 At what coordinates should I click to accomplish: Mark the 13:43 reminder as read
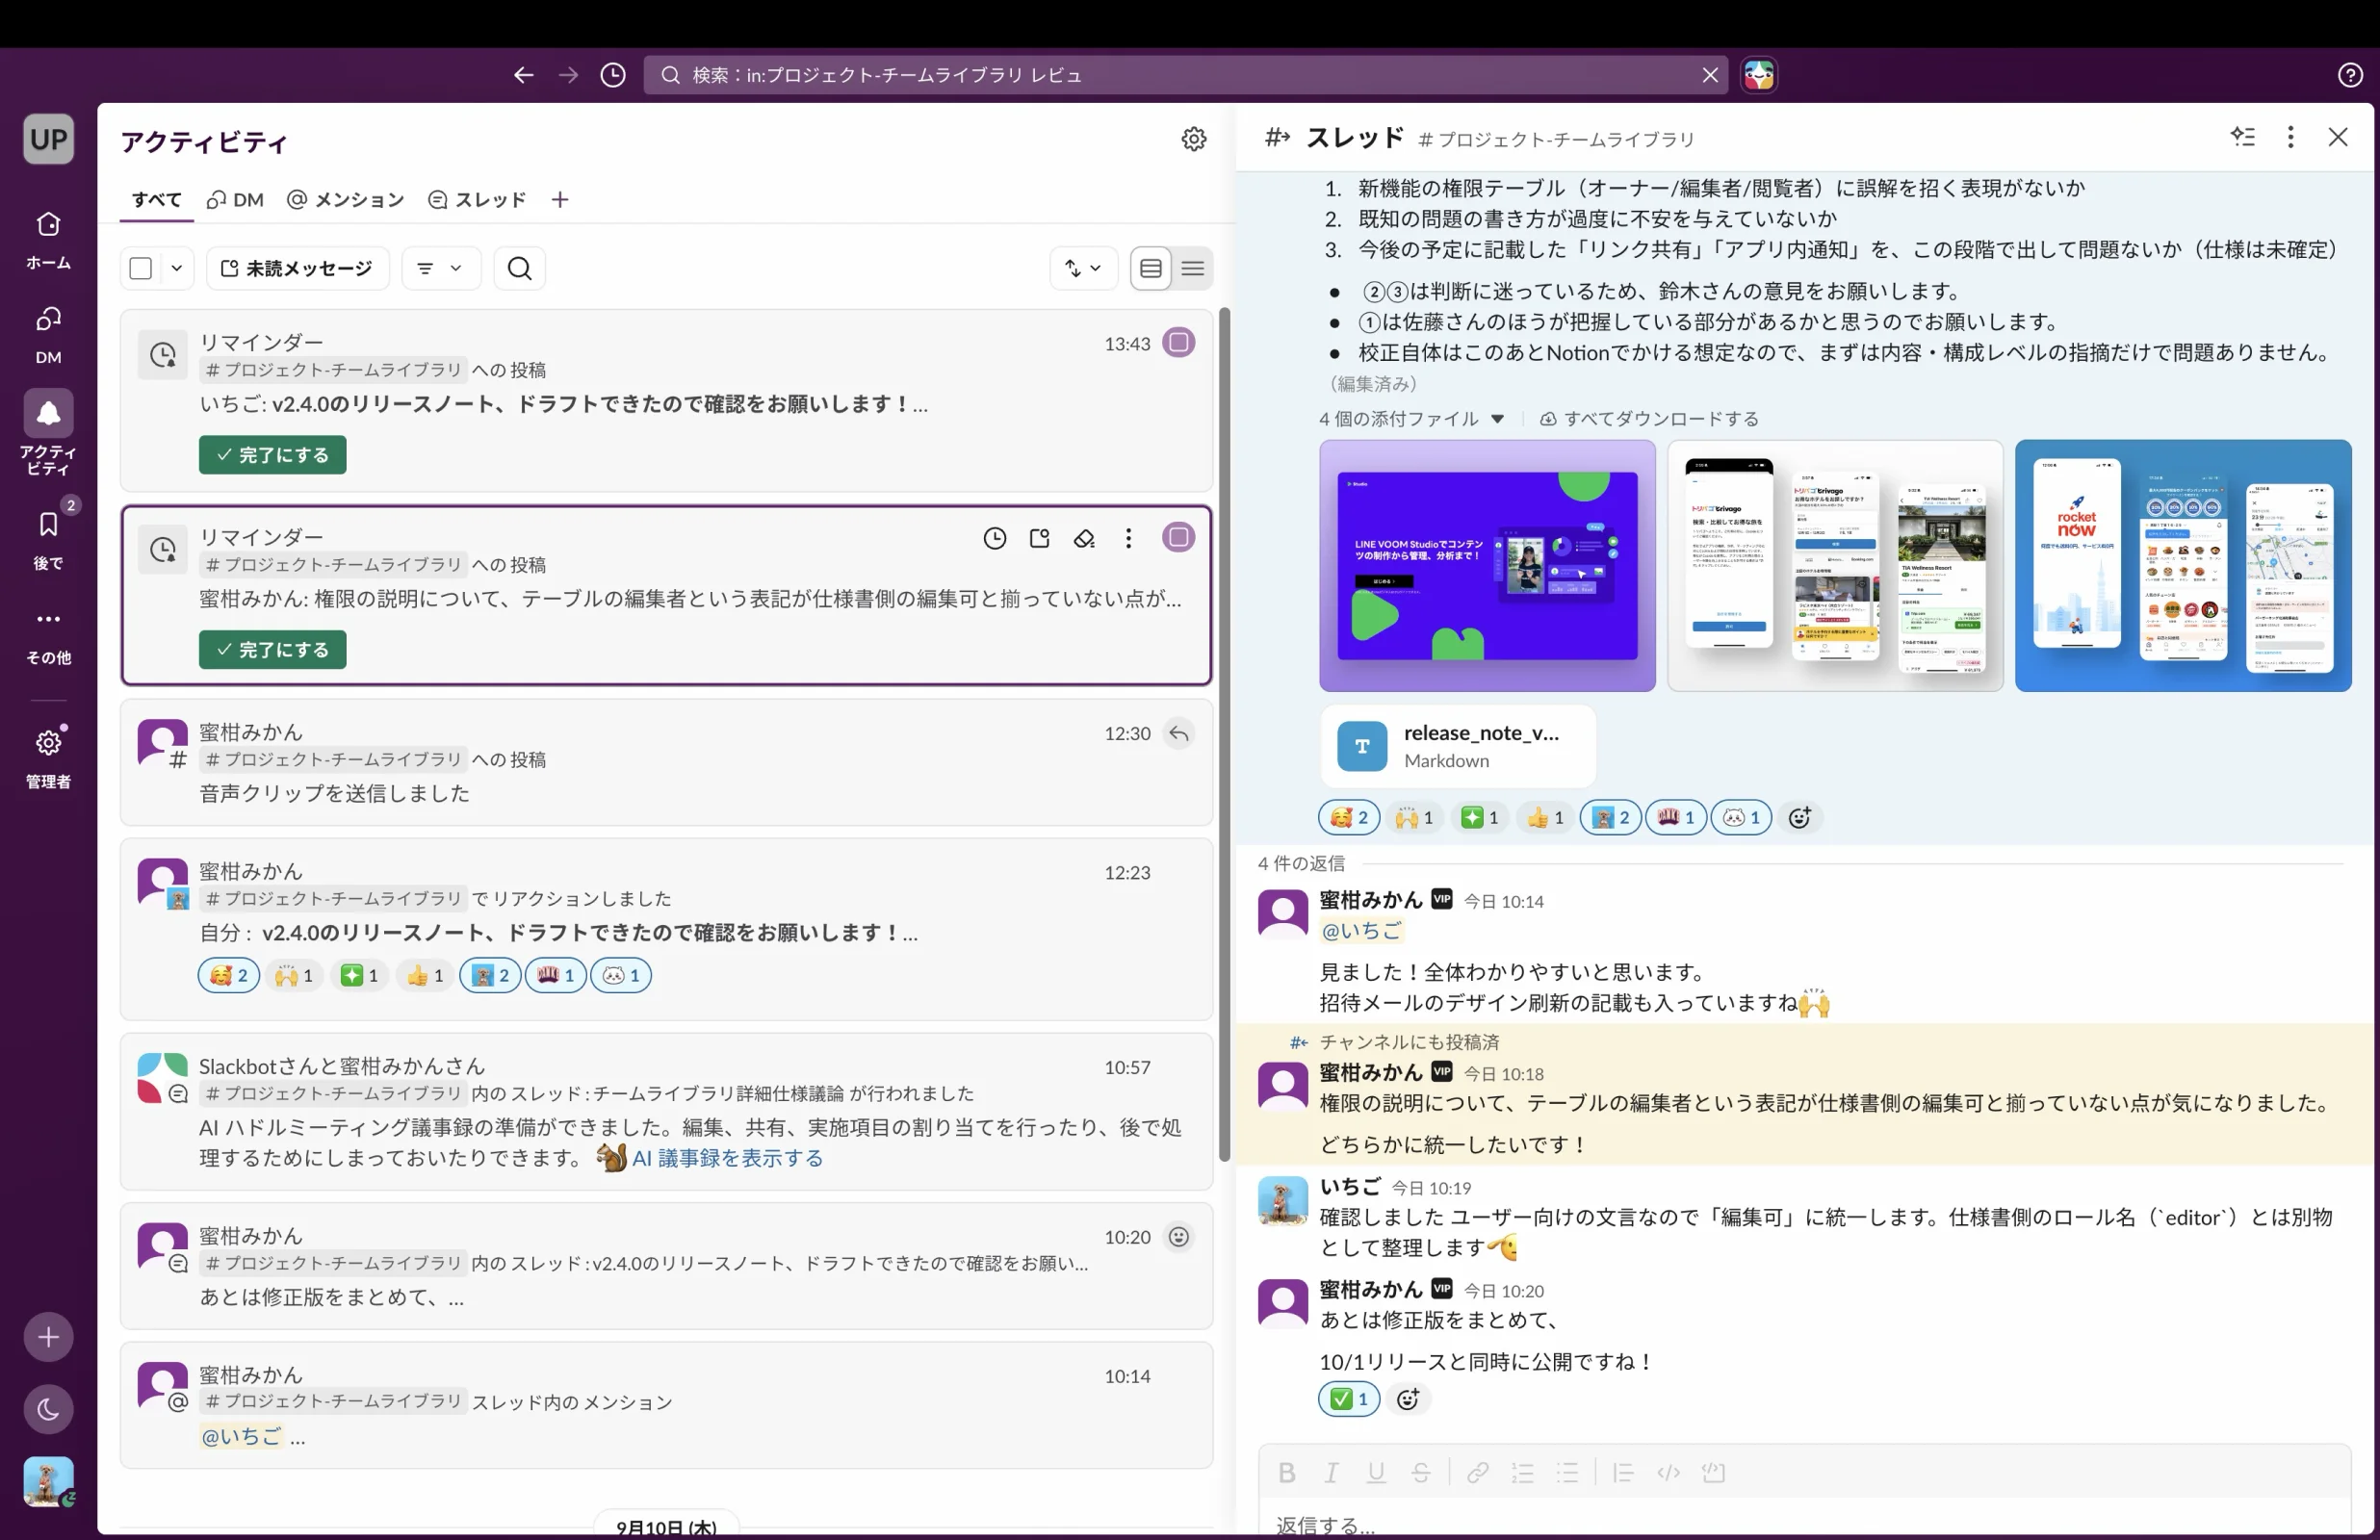1179,343
